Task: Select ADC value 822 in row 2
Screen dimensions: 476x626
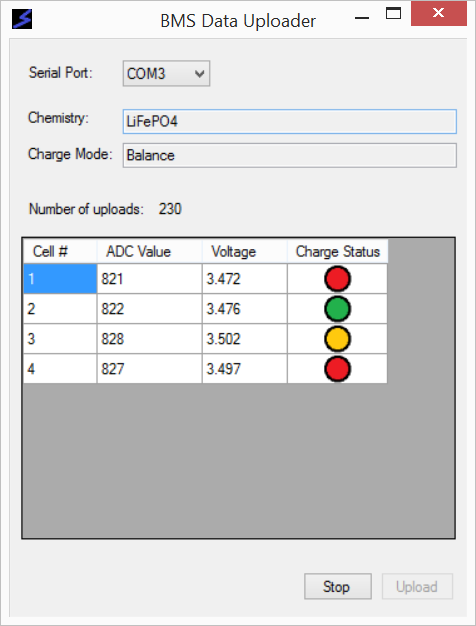Action: coord(149,309)
